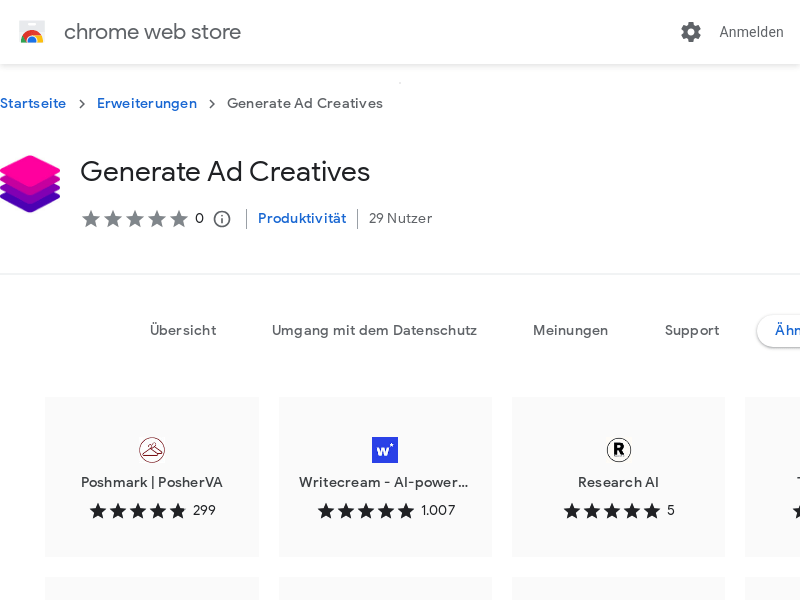Click the Anmelden sign-in link
Image resolution: width=800 pixels, height=600 pixels.
[751, 32]
